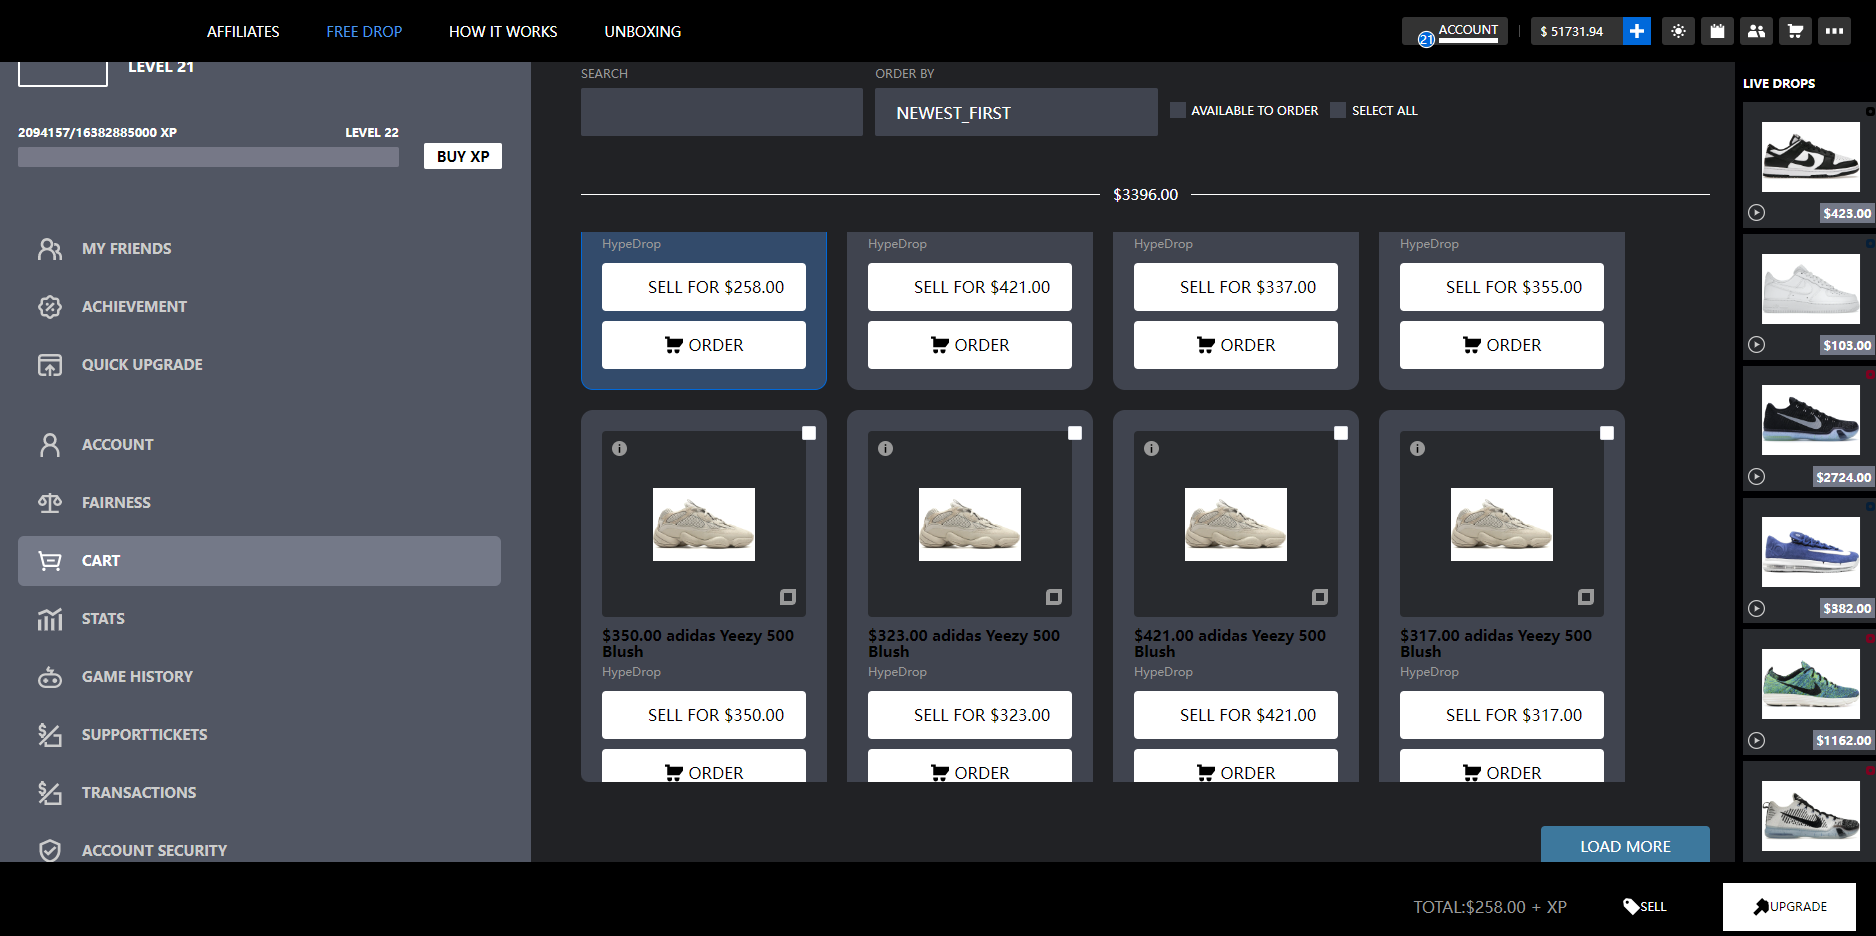
Task: Click the Buy XP button
Action: coord(463,156)
